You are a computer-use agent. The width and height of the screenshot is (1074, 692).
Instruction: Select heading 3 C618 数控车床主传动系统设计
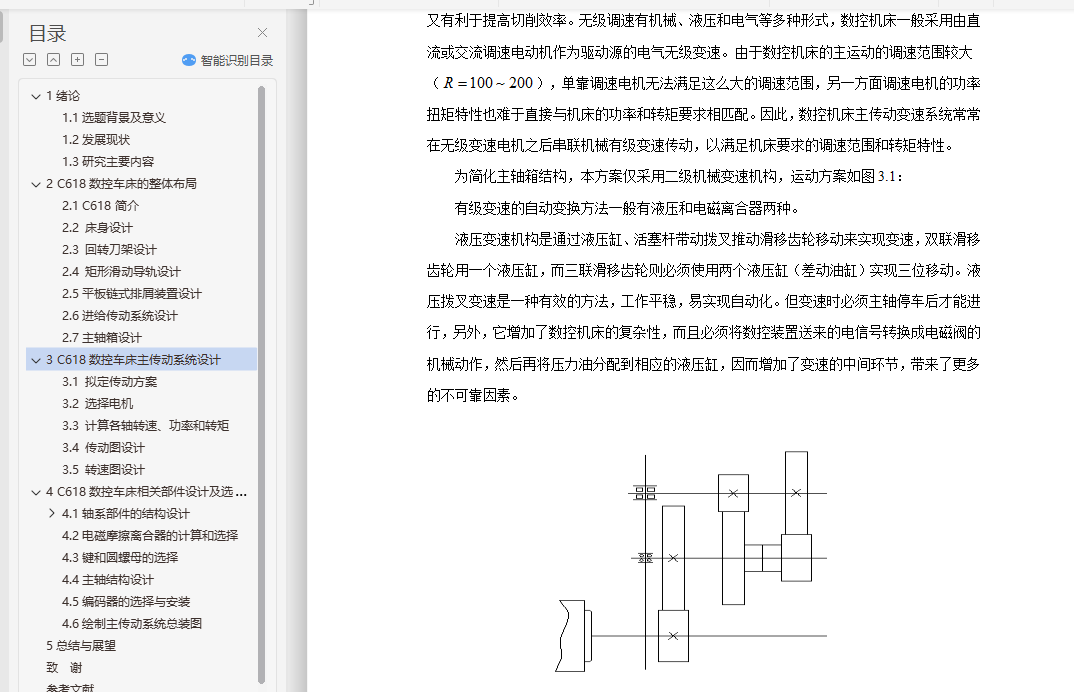[134, 360]
